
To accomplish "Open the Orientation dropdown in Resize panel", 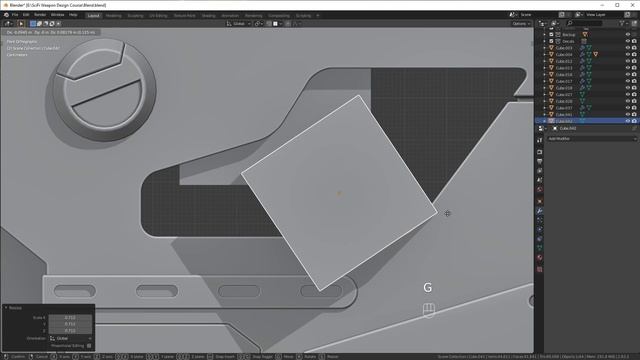I will [70, 338].
